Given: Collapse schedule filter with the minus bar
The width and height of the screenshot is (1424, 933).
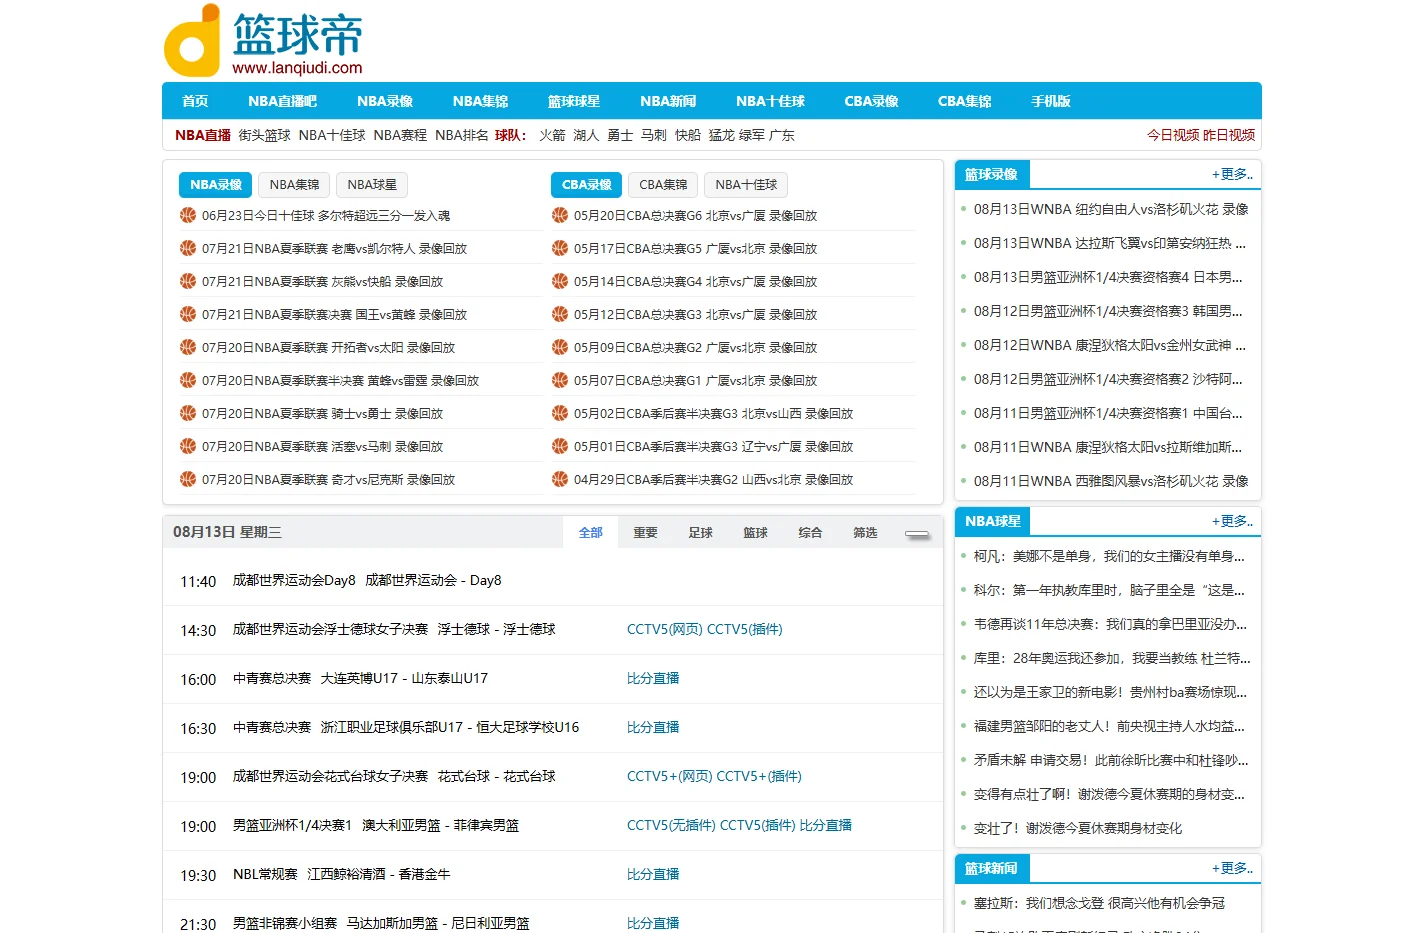Looking at the screenshot, I should click(x=917, y=534).
